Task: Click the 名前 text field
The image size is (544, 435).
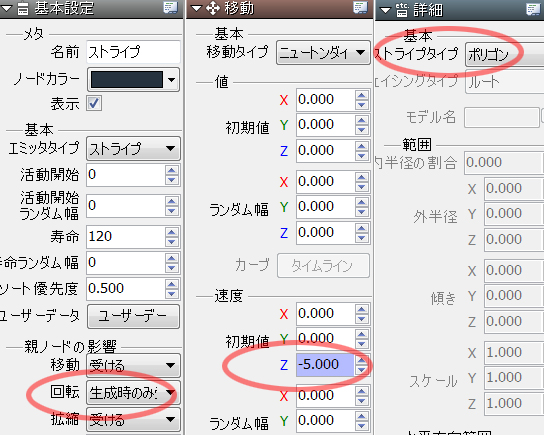Action: point(133,52)
